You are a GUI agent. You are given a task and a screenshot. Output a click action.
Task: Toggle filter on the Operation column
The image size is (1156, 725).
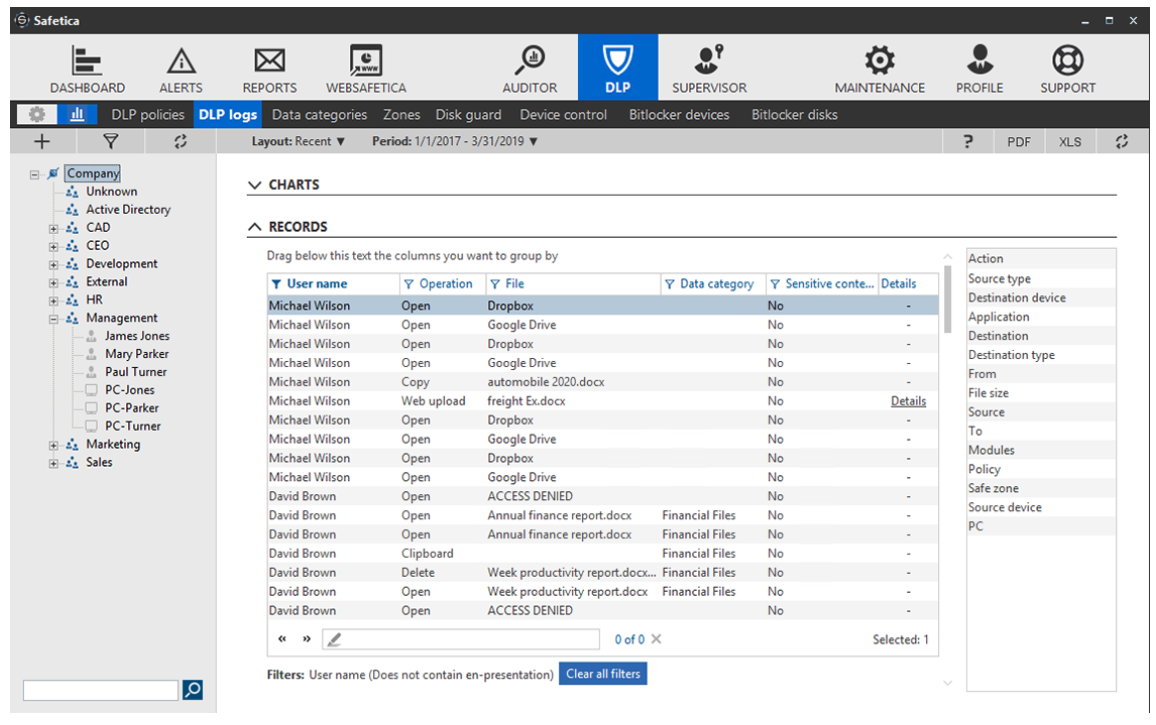coord(408,284)
